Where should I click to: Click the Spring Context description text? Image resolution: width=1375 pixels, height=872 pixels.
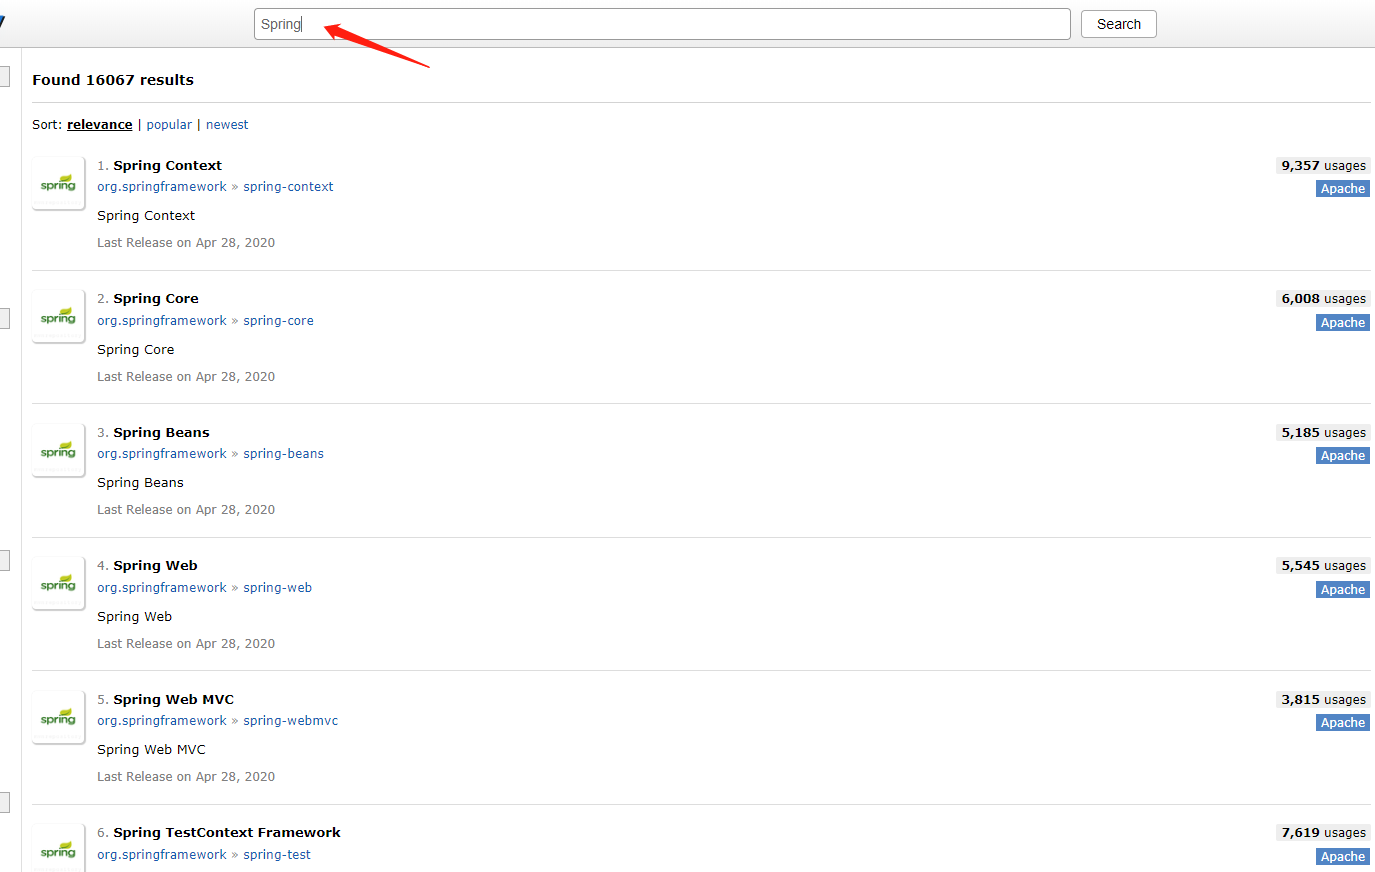(x=146, y=216)
